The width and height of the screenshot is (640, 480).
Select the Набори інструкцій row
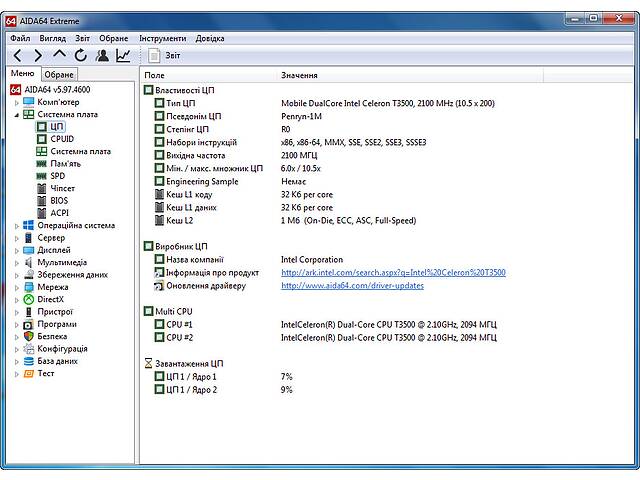pos(290,142)
